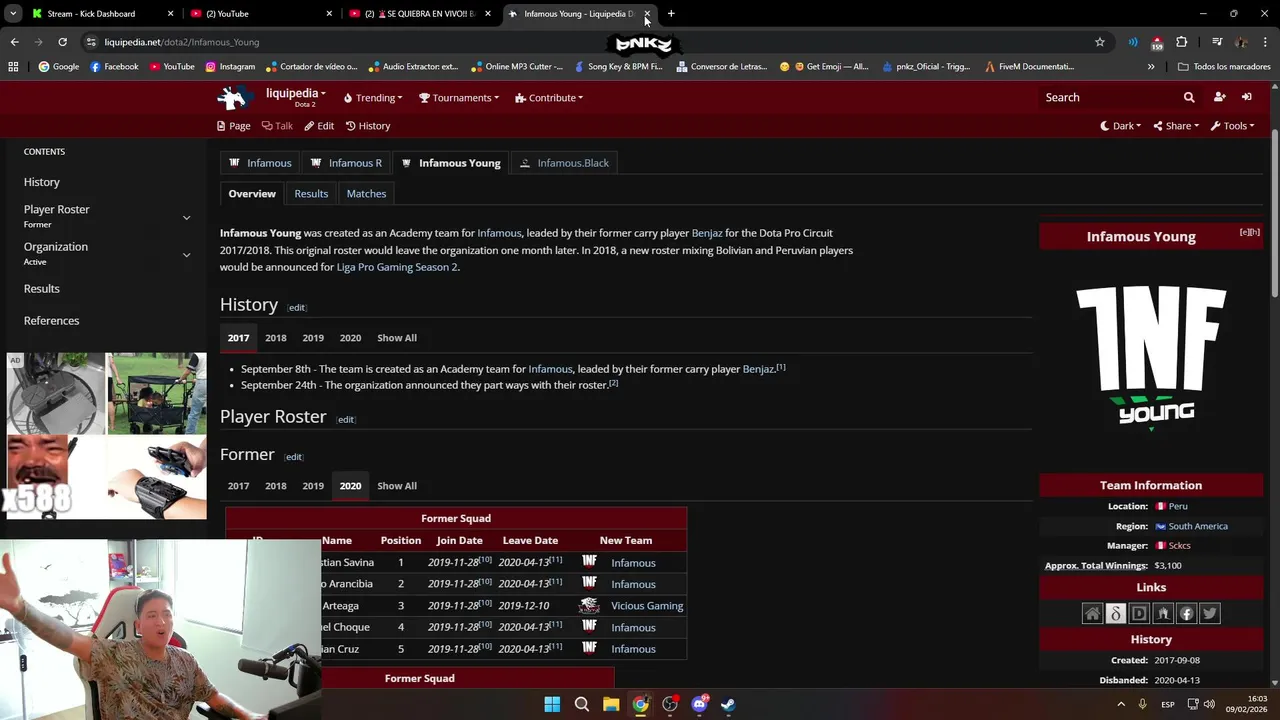Open the Stratz link icon
1280x720 pixels.
1163,614
